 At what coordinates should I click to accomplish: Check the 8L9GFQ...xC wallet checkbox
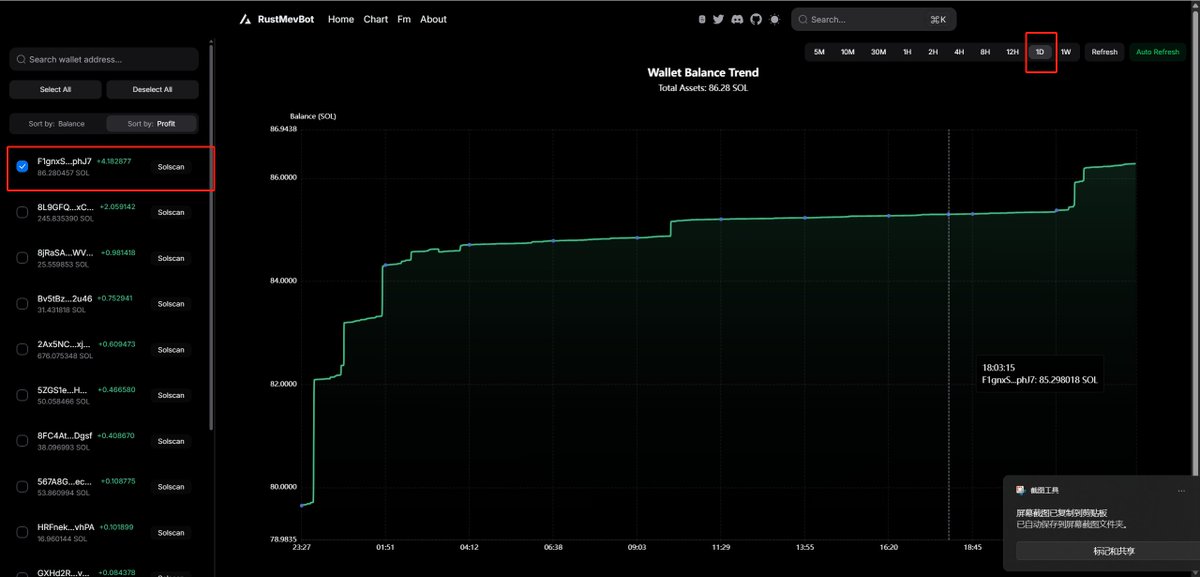click(22, 212)
